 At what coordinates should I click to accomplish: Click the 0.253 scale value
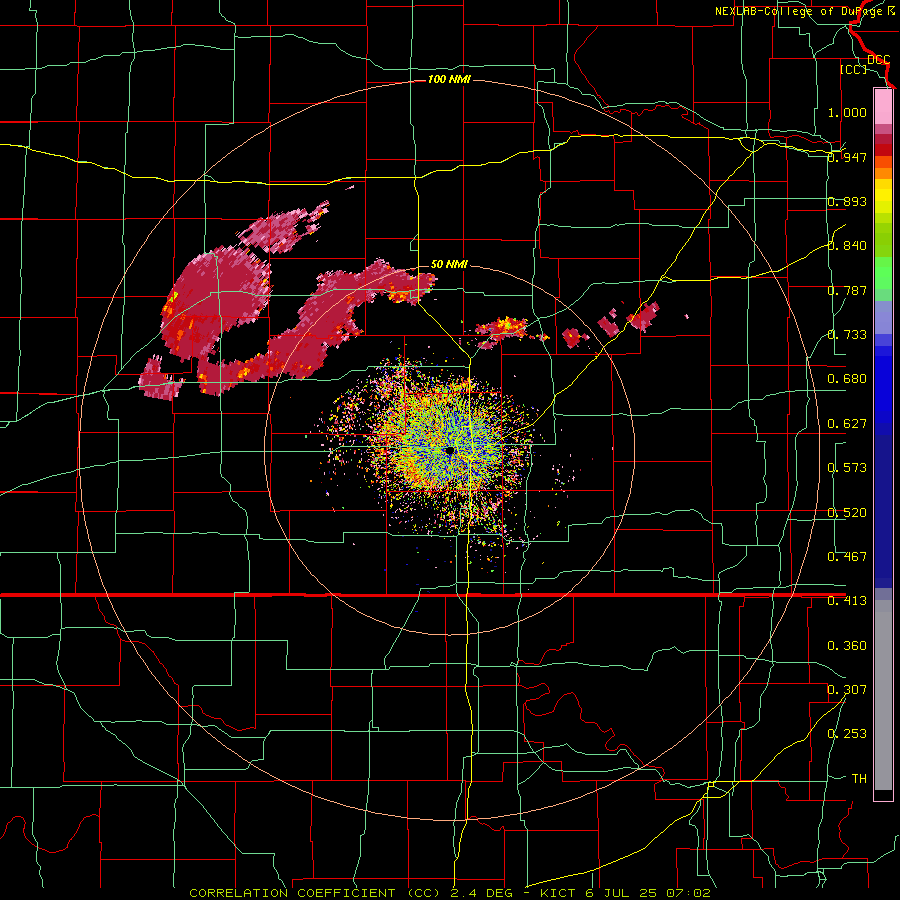coord(847,734)
